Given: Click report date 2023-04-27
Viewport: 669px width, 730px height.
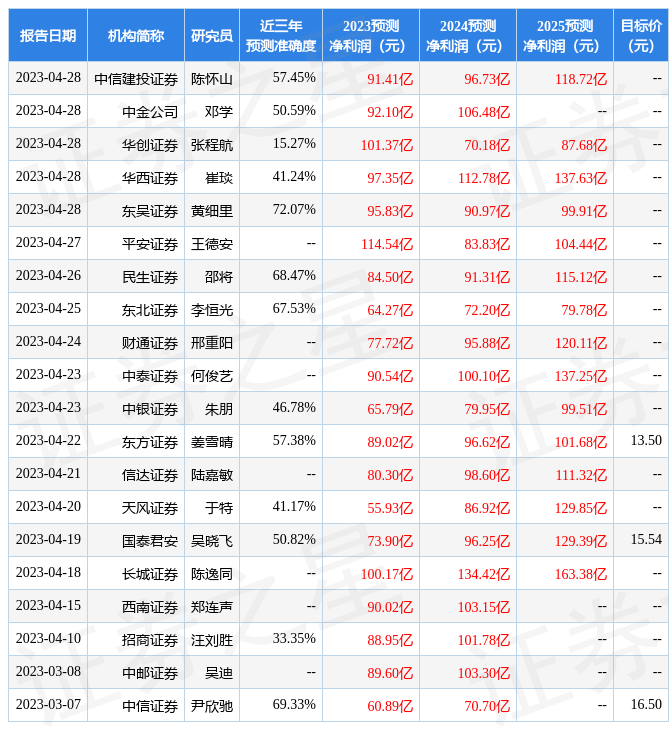Looking at the screenshot, I should pyautogui.click(x=48, y=242).
